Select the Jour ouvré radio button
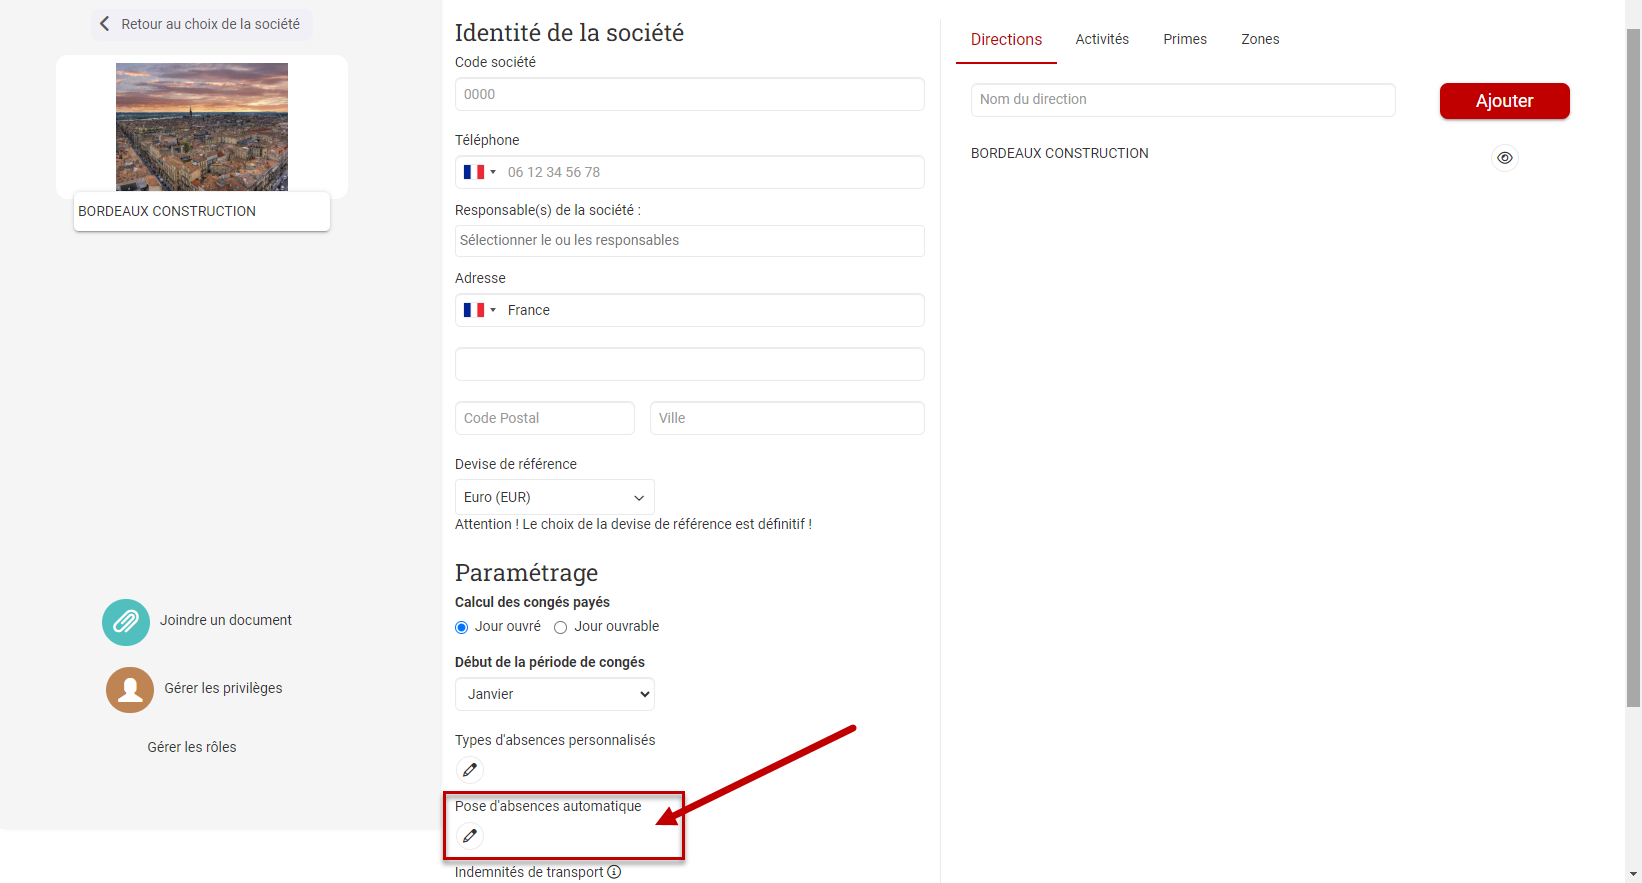The image size is (1642, 883). click(x=461, y=628)
